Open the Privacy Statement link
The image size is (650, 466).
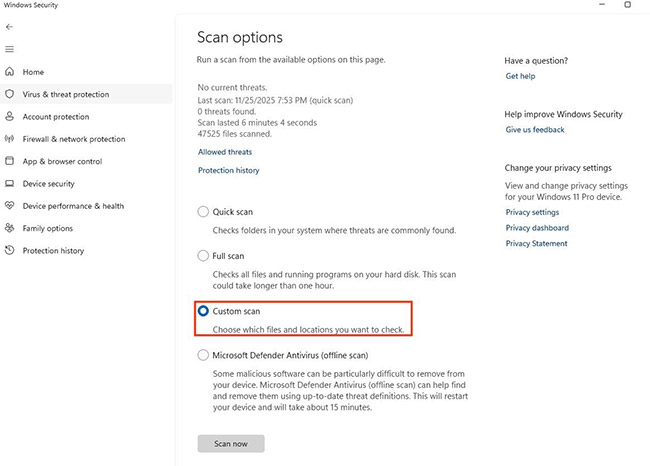click(536, 244)
